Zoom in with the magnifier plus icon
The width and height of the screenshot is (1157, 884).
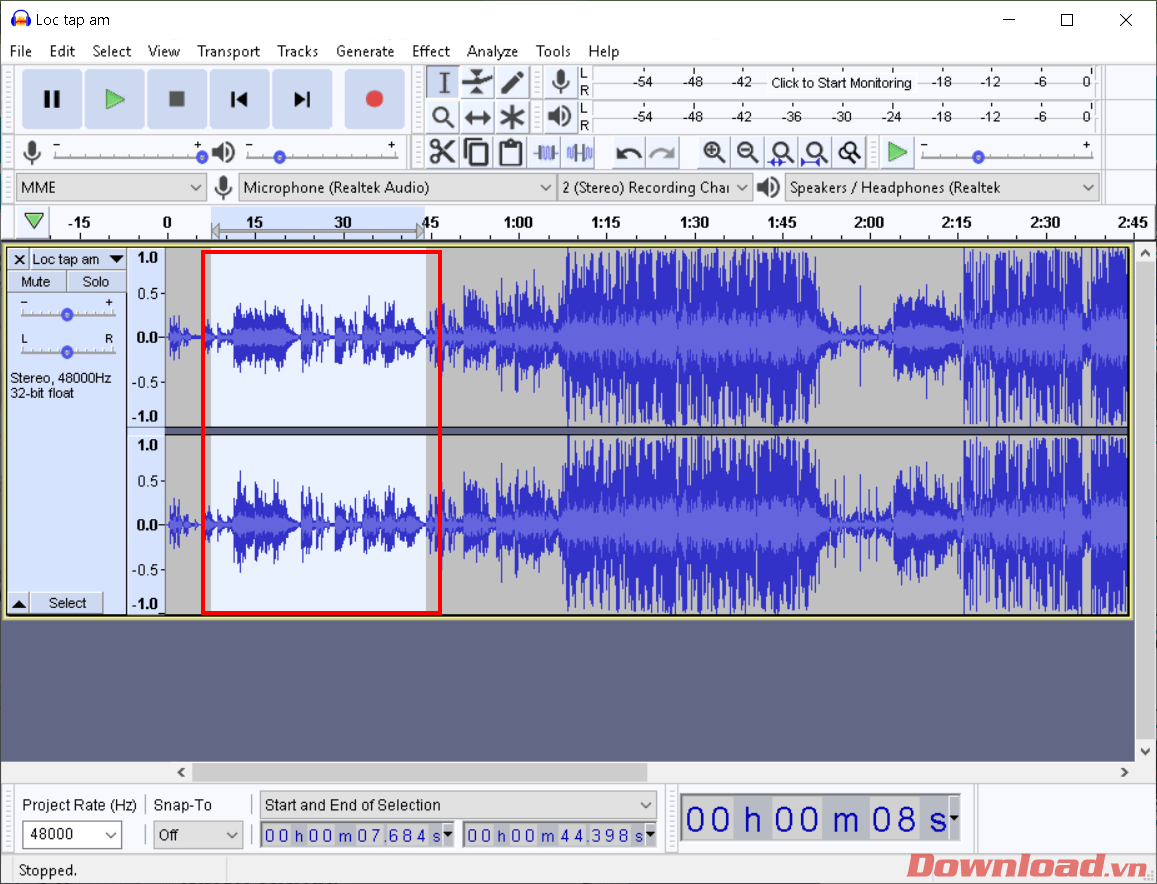point(713,153)
